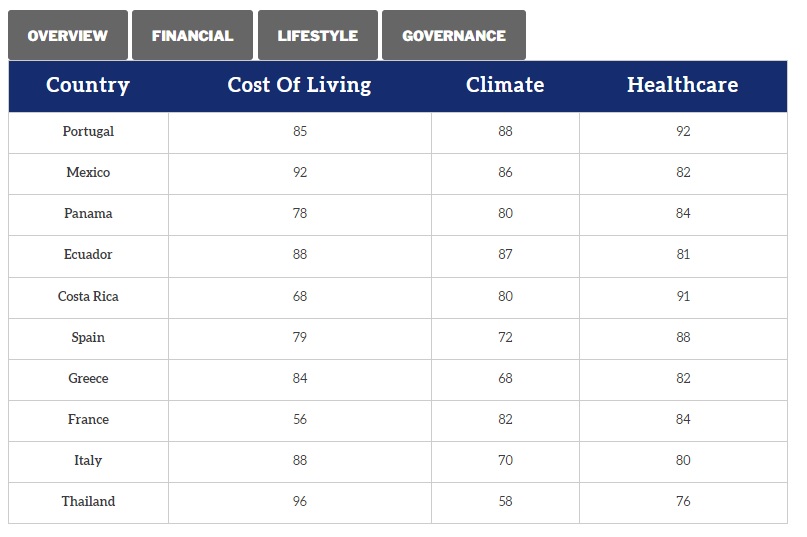Select the Costa Rica country cell
Screen dimensions: 807x537
[x=88, y=297]
